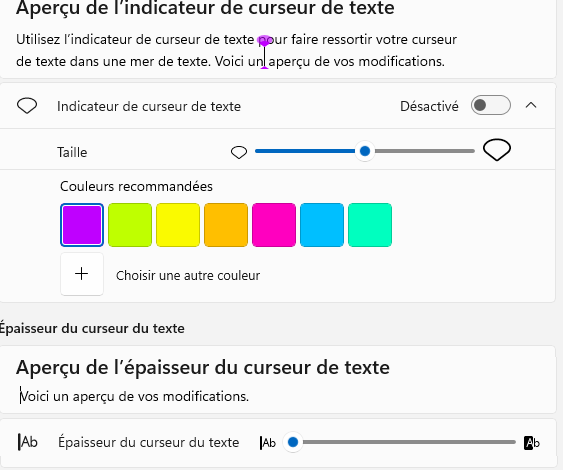563x470 pixels.
Task: Select the purple recommended color
Action: [x=82, y=225]
